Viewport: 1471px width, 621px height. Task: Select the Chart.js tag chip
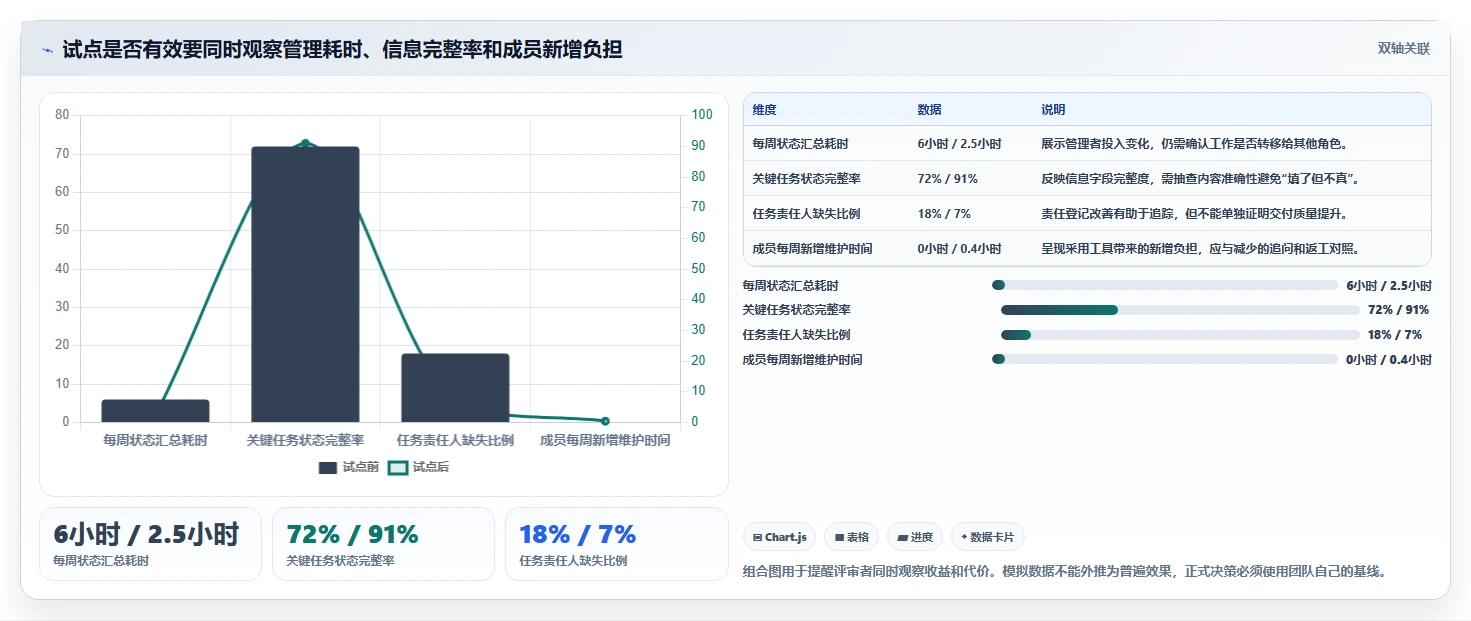click(780, 537)
